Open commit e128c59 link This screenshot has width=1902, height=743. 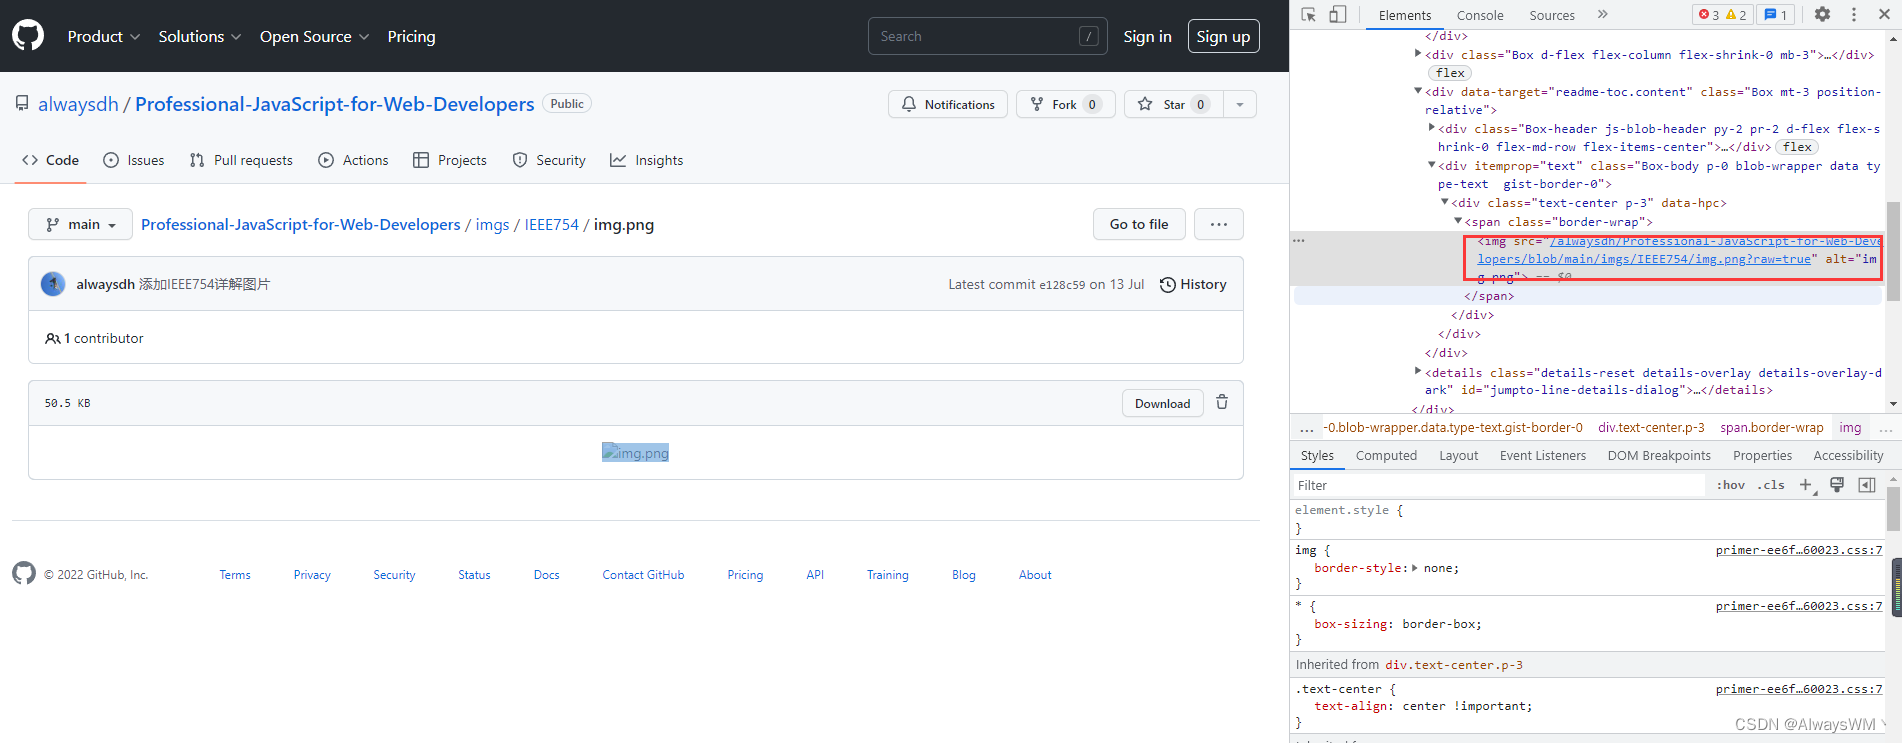[1062, 284]
